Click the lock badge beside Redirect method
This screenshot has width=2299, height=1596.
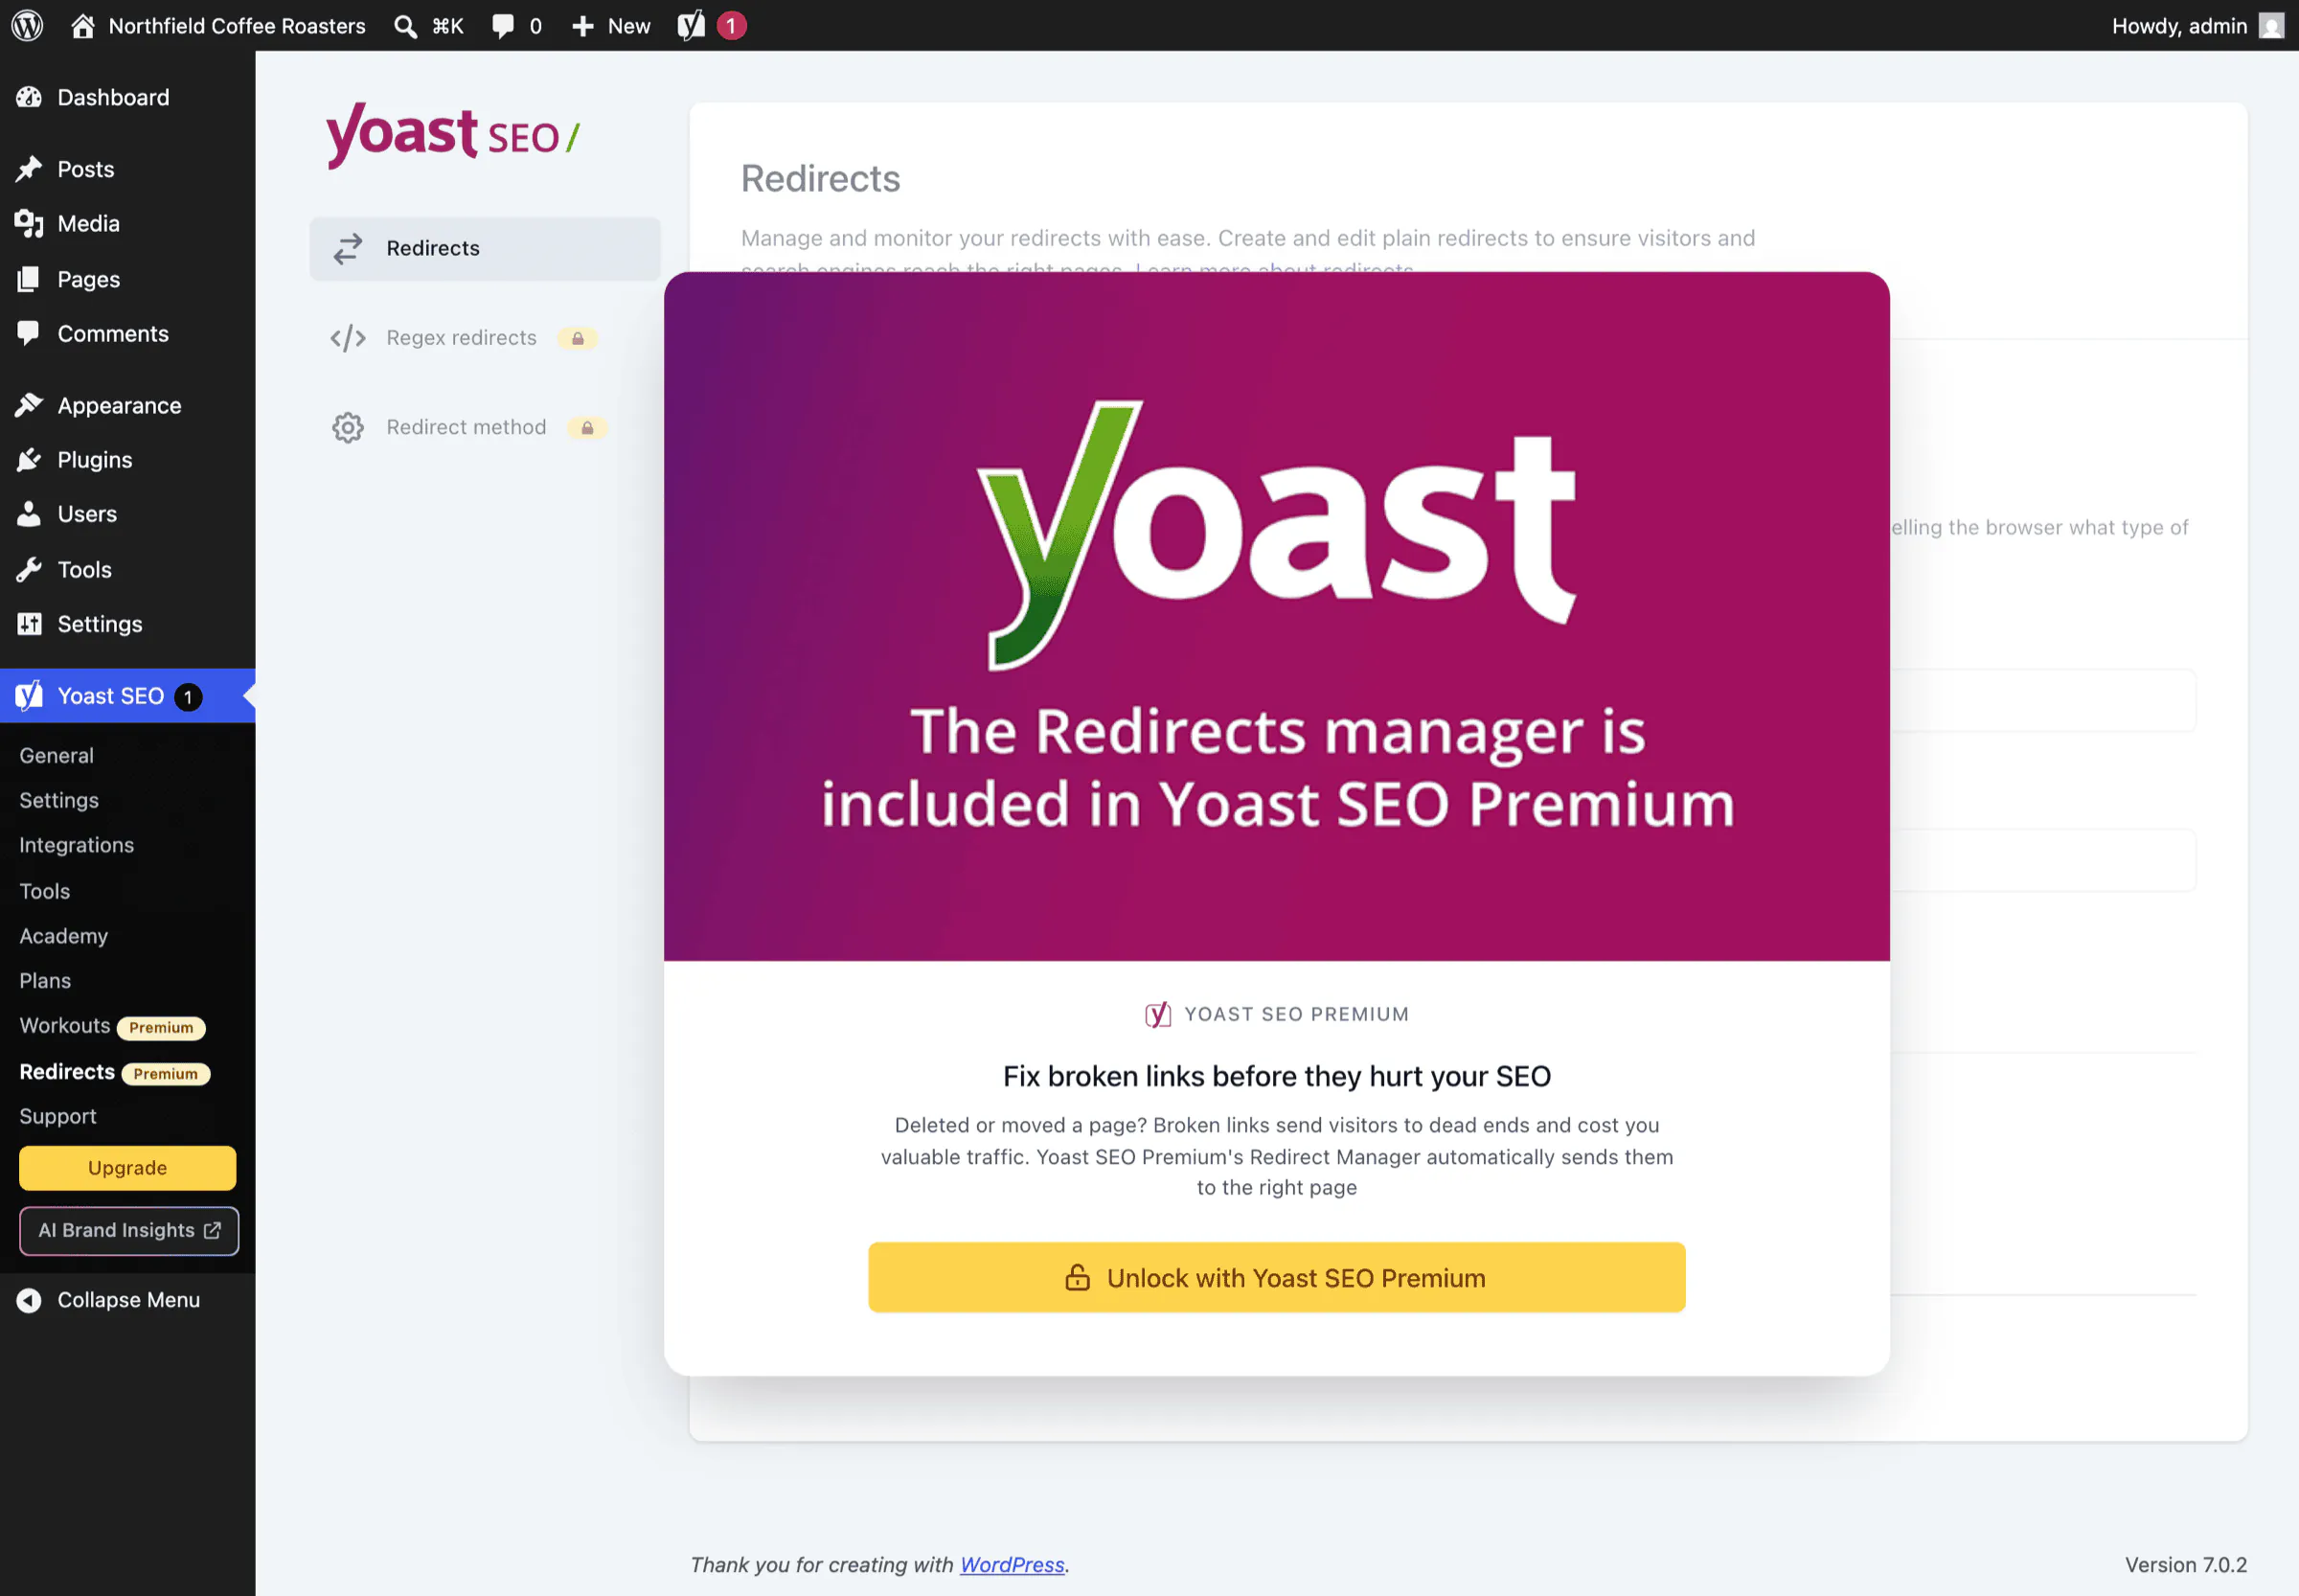tap(587, 428)
